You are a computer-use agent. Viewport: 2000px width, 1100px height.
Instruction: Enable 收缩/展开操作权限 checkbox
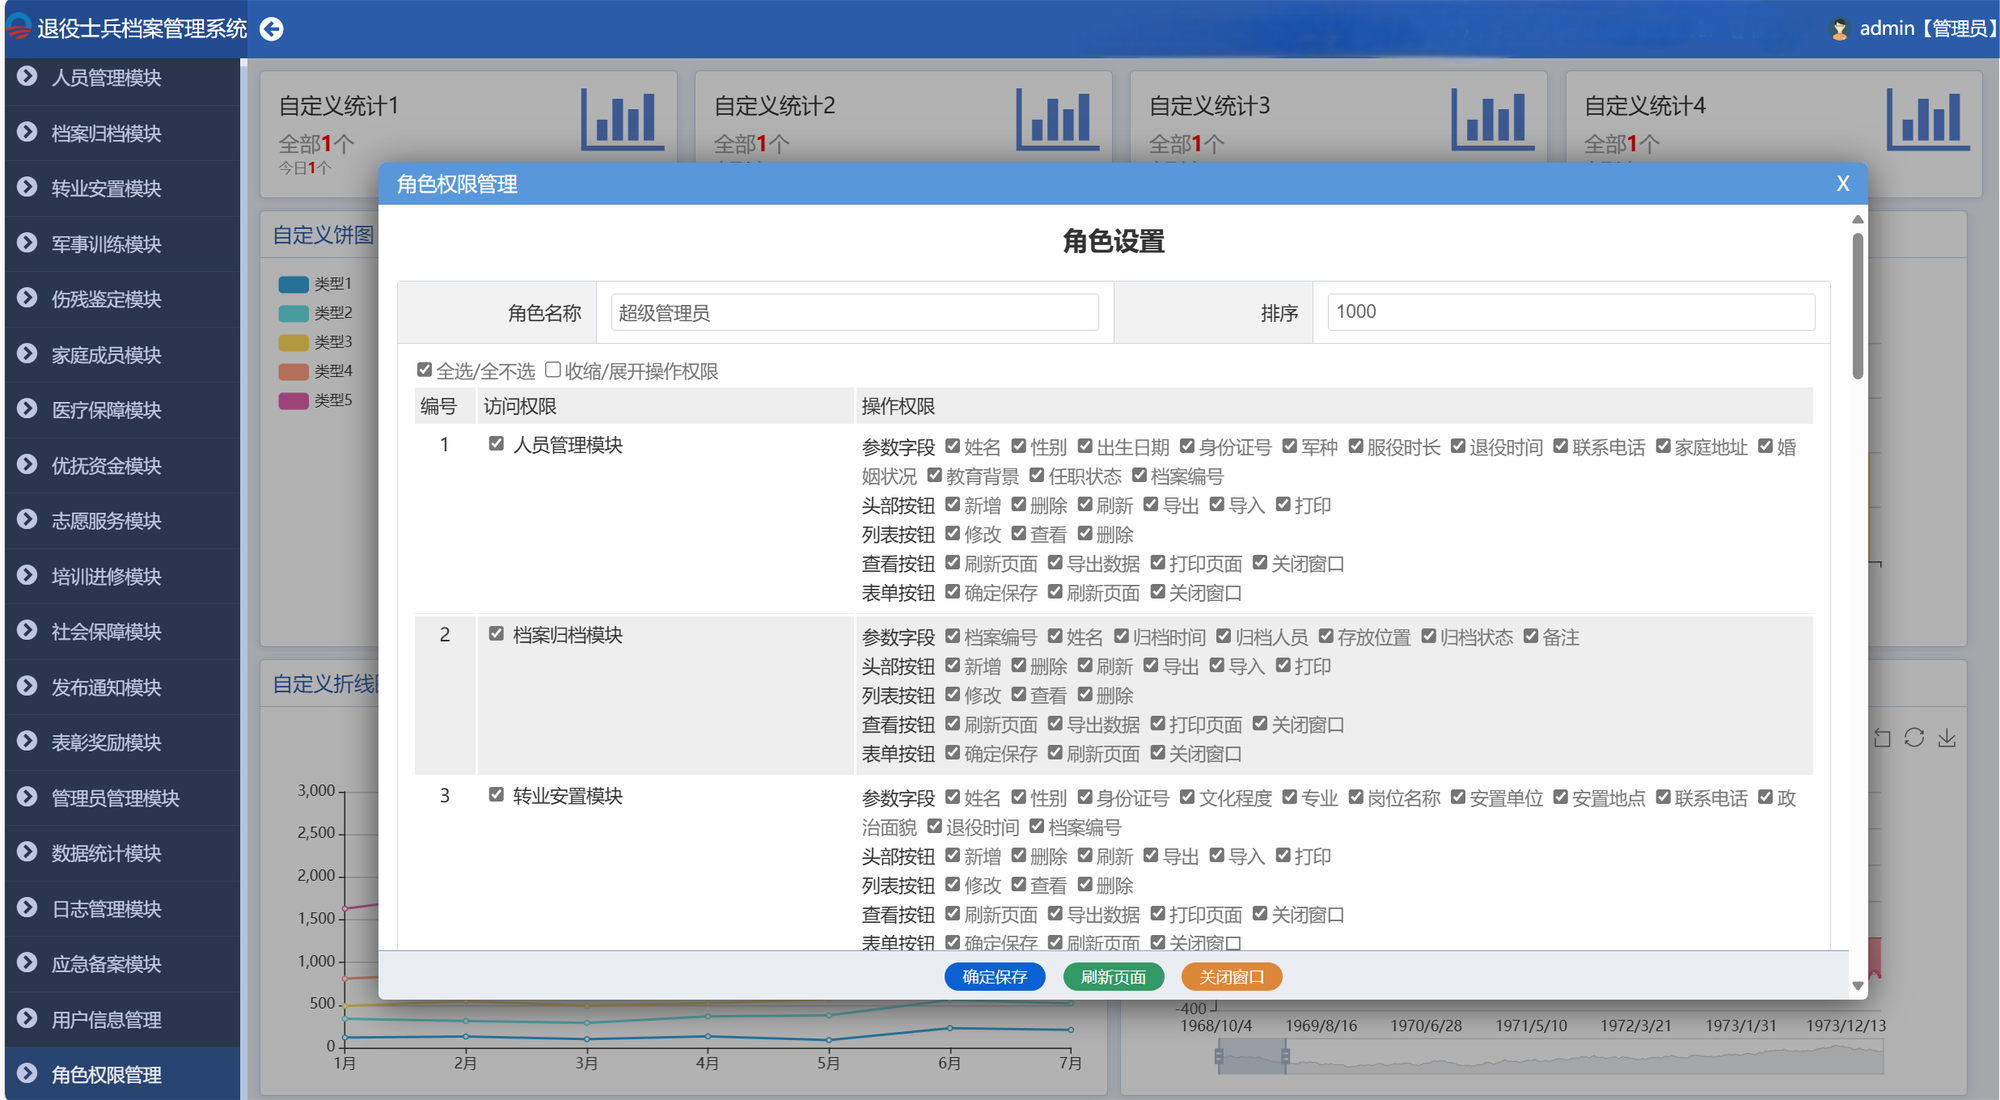point(553,370)
